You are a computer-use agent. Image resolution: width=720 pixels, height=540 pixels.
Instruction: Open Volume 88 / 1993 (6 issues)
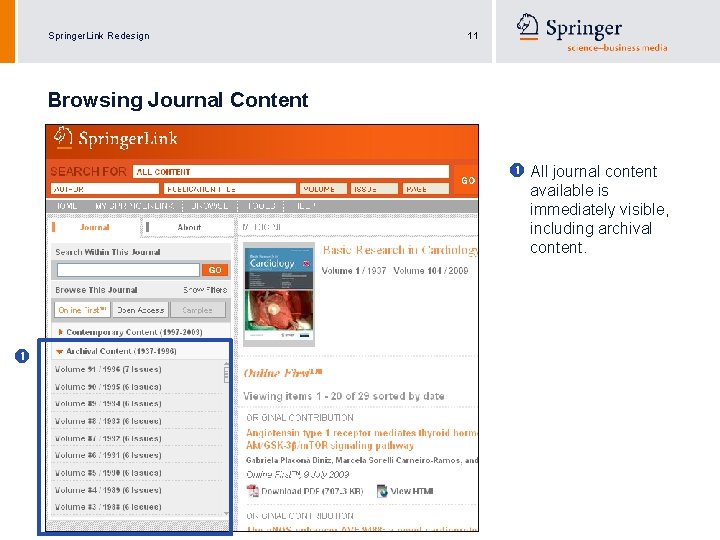108,421
